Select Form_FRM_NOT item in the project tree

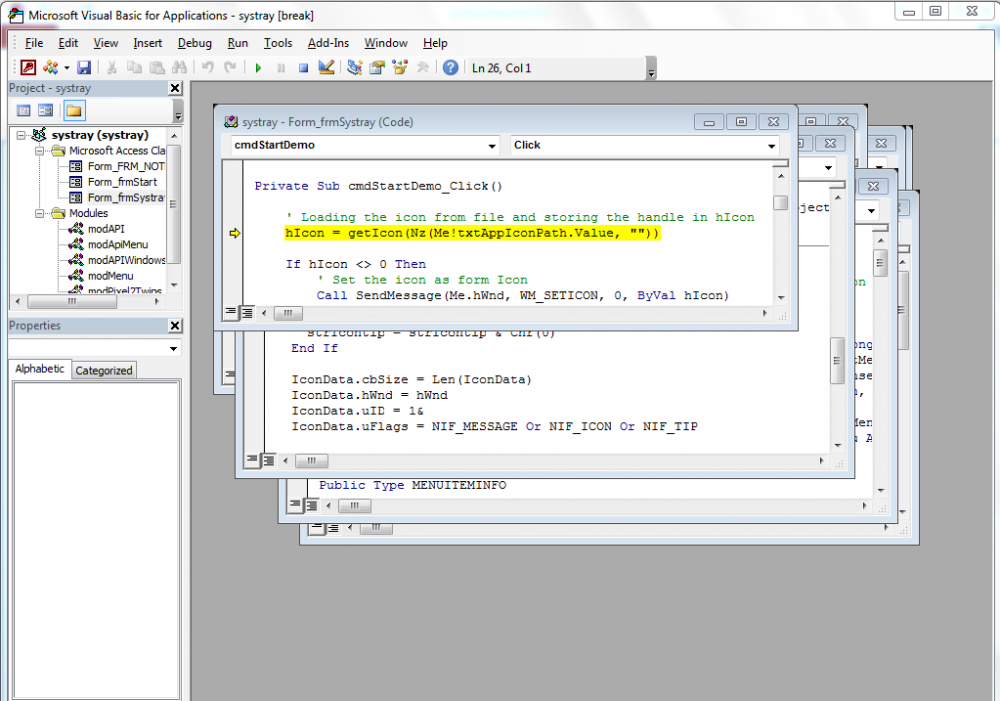(126, 166)
